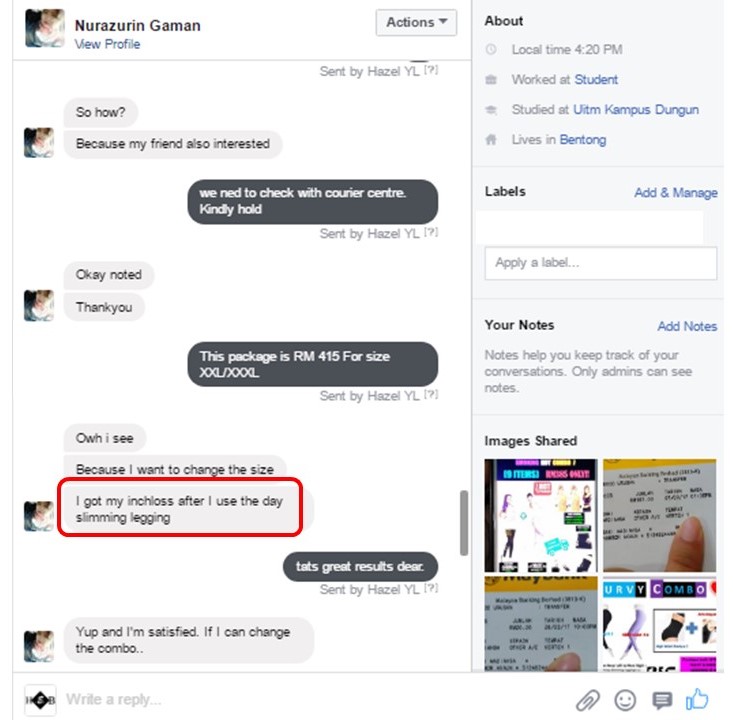Click the conversation scrollbar handle
This screenshot has height=720, width=733.
click(x=464, y=523)
